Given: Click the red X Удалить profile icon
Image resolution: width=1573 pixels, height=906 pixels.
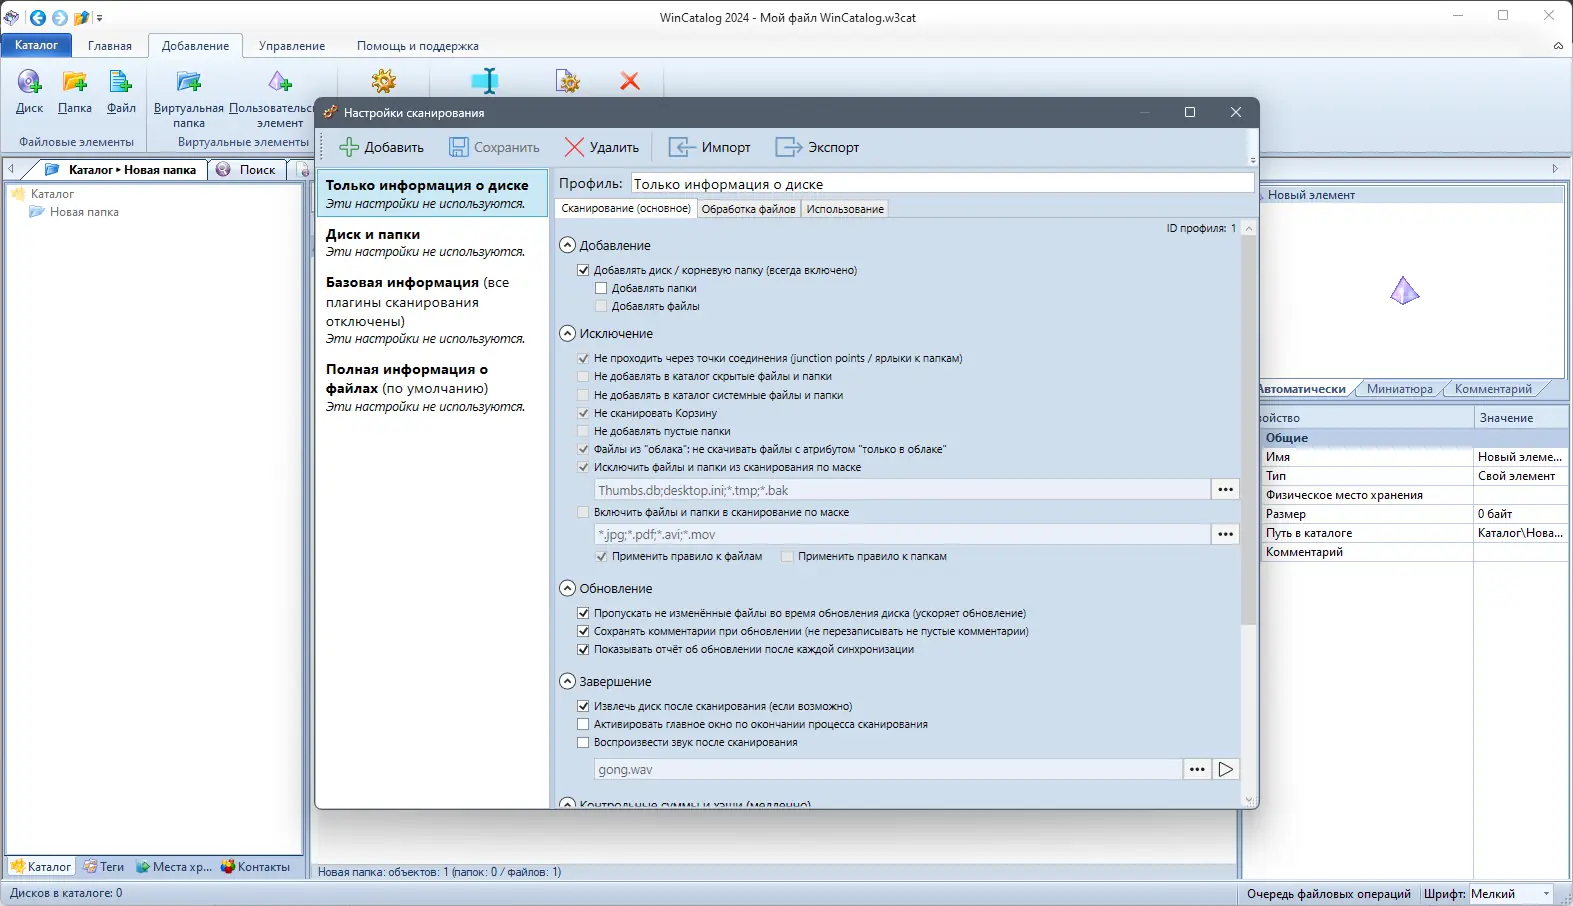Looking at the screenshot, I should [574, 147].
